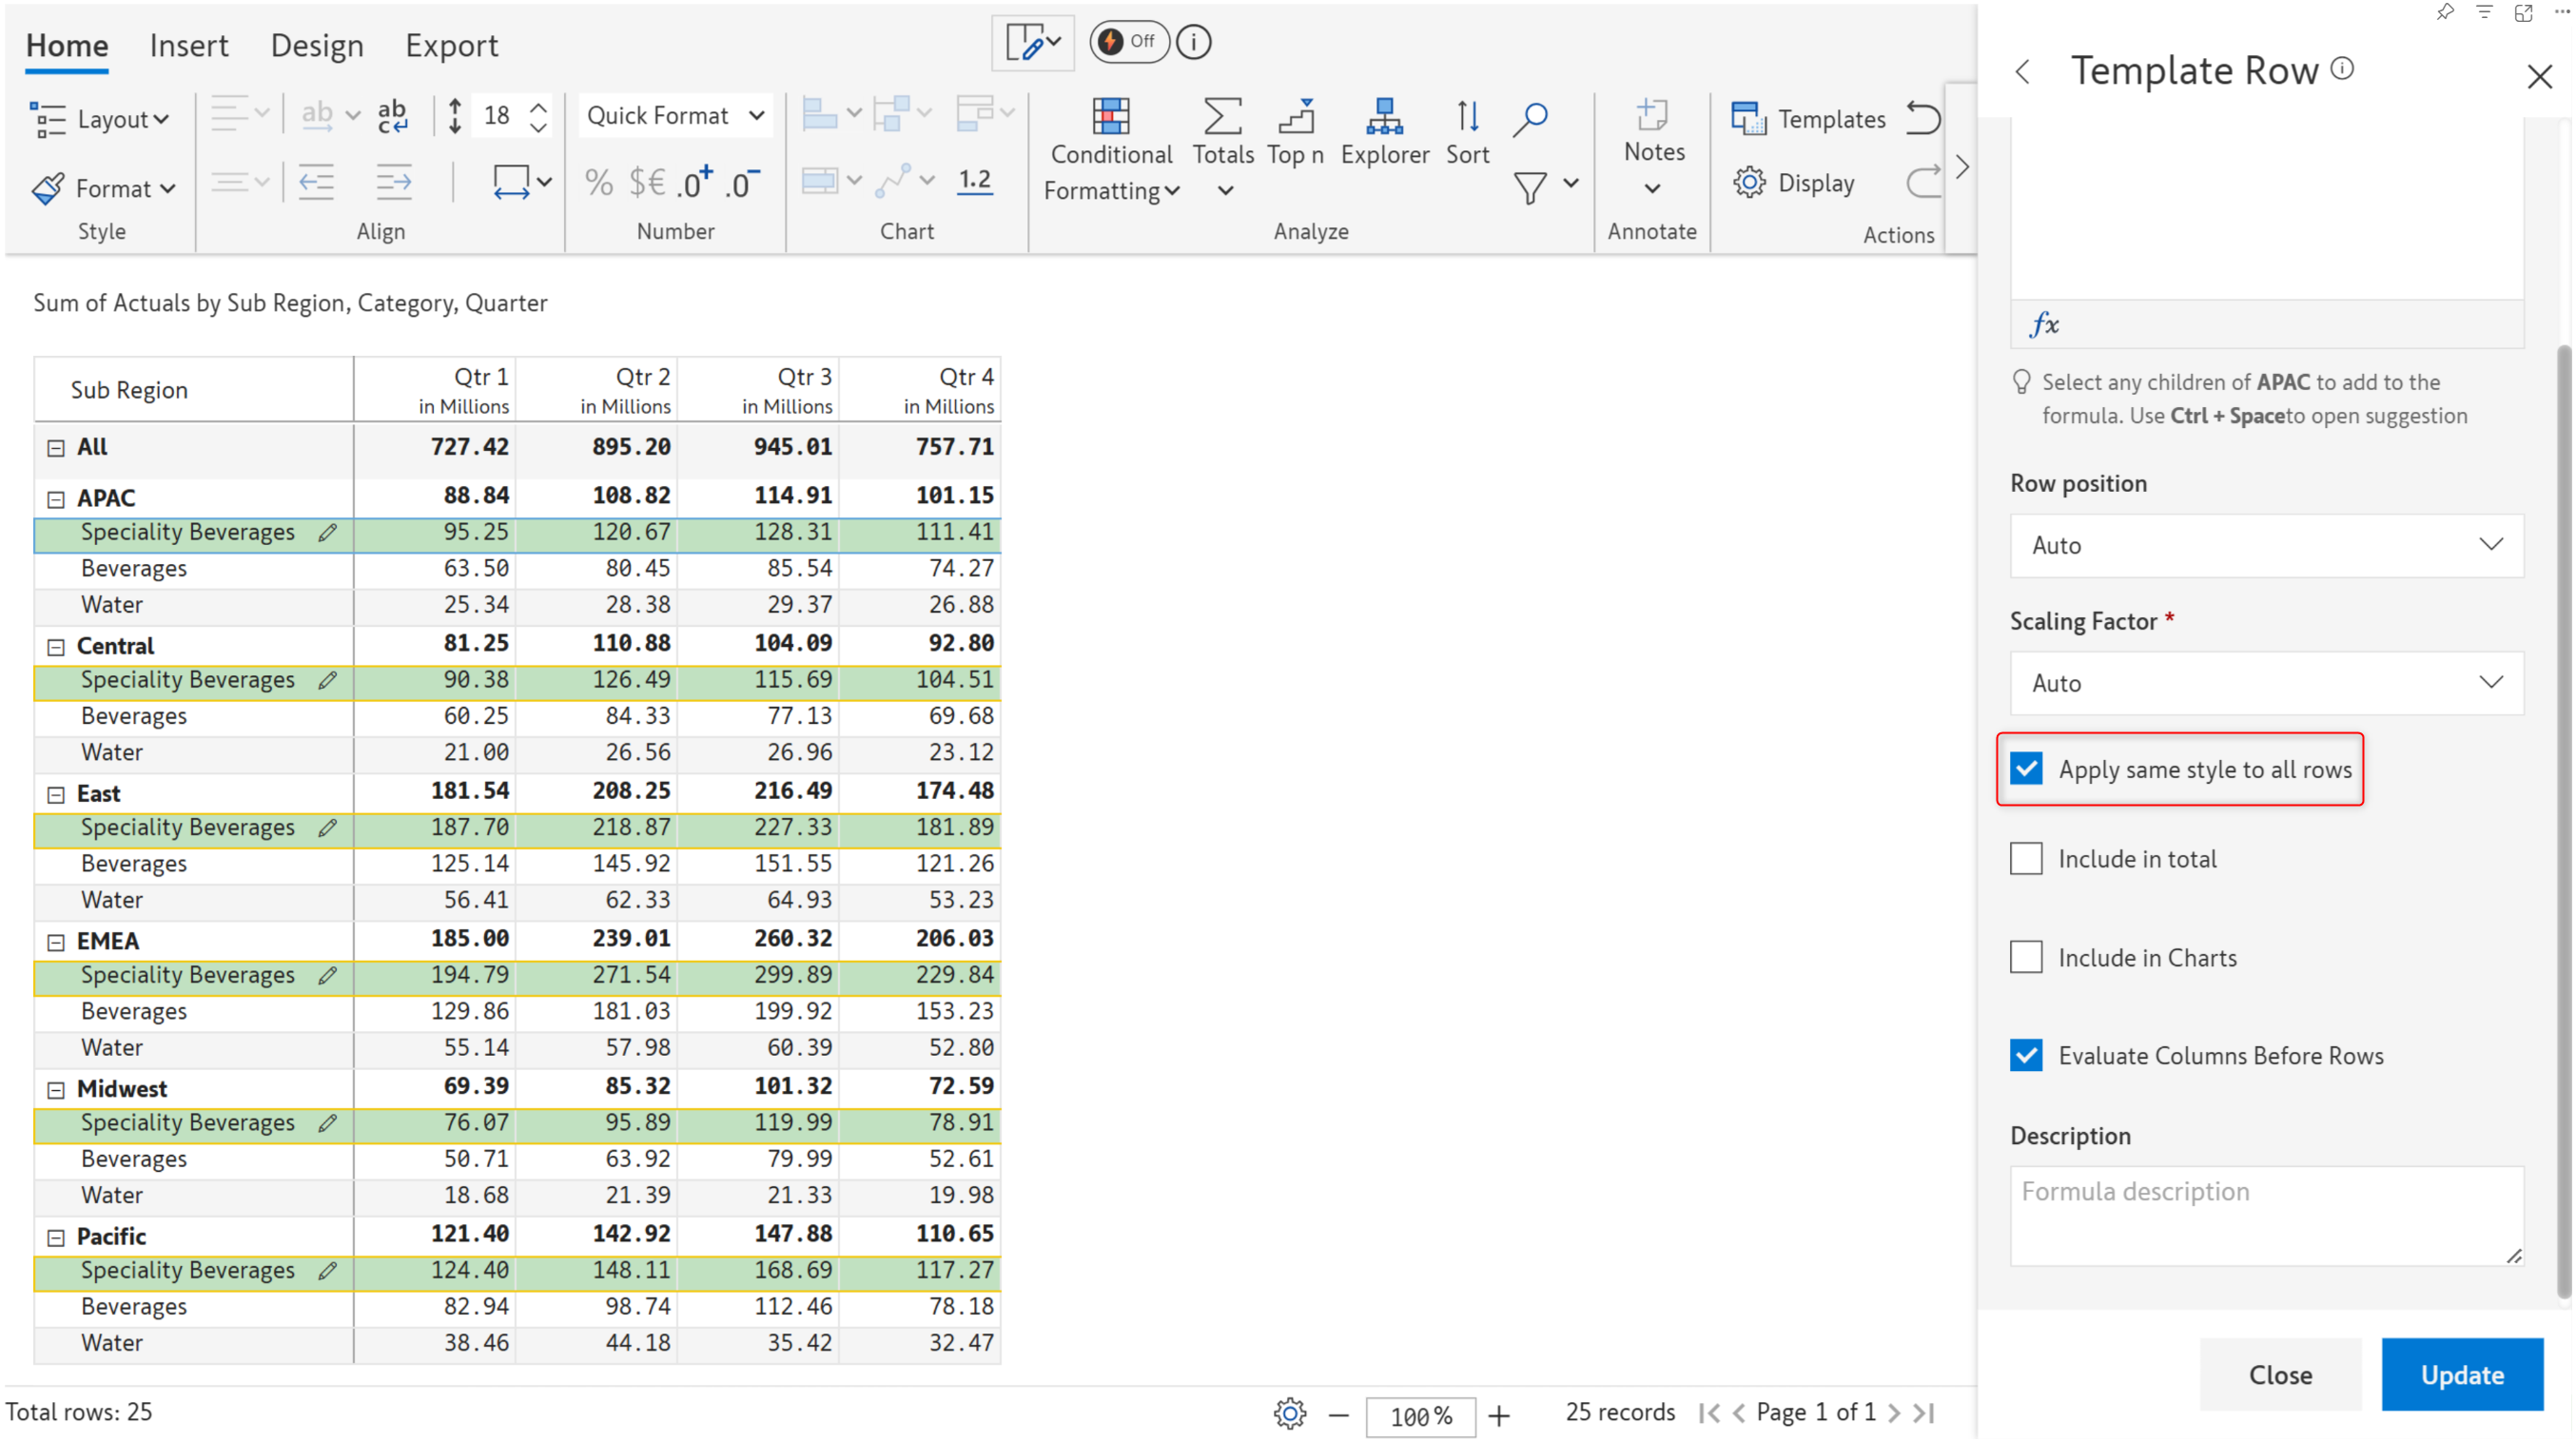Screen dimensions: 2576x1442
Task: Open the Row position dropdown
Action: pyautogui.click(x=2266, y=545)
